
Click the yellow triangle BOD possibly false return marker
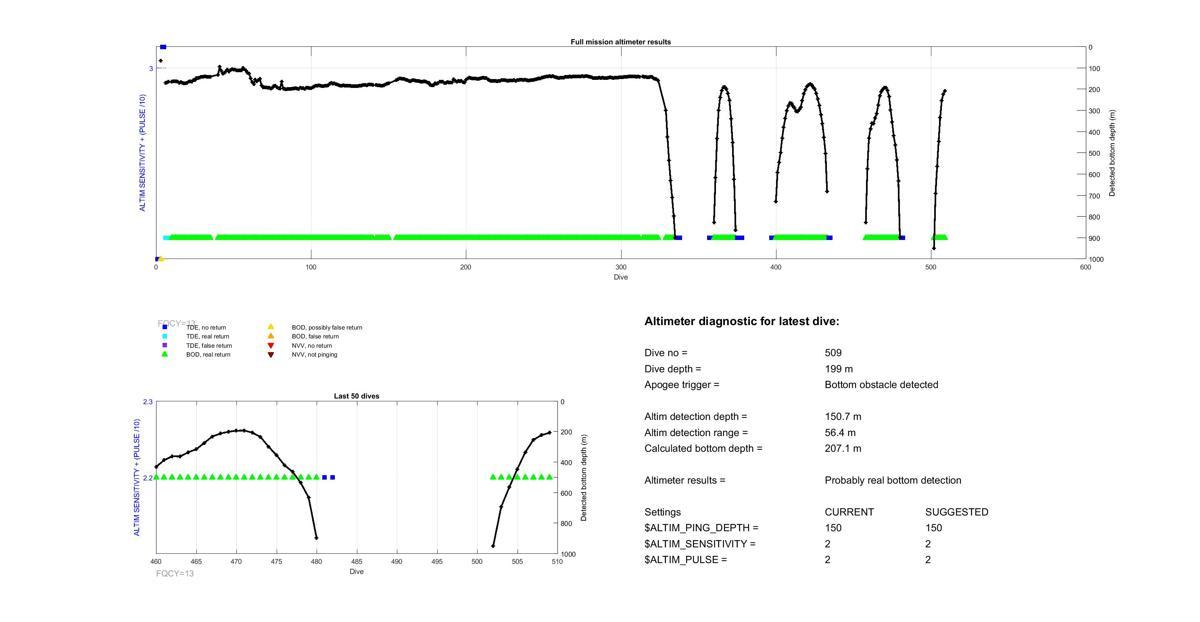[x=270, y=327]
